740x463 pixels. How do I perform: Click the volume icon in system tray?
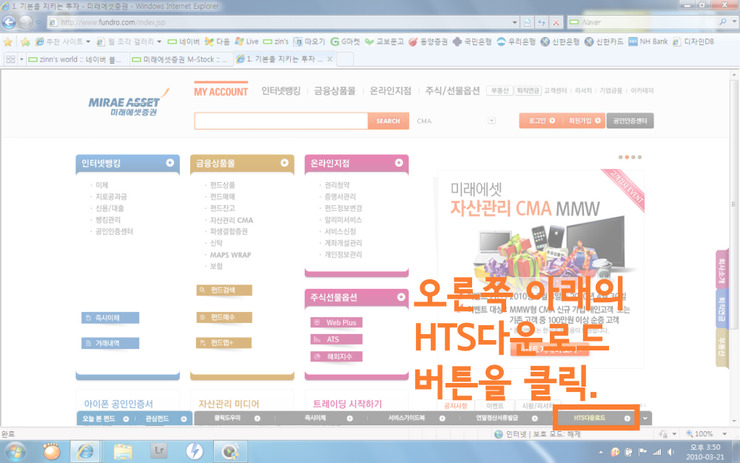coord(670,452)
